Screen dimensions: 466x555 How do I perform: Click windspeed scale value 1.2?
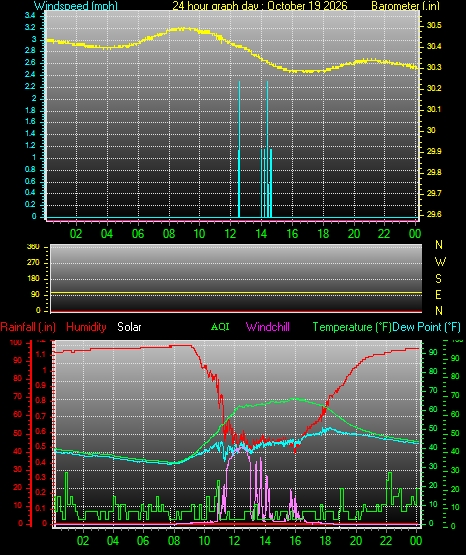click(x=30, y=145)
